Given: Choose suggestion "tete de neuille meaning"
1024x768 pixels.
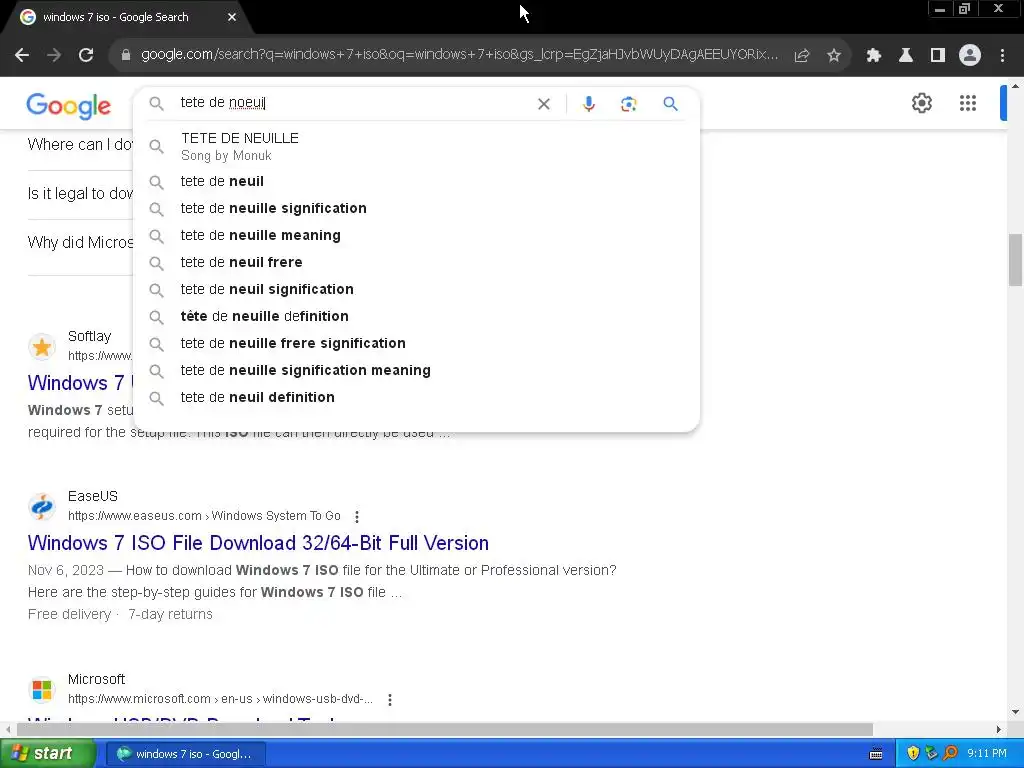Looking at the screenshot, I should [x=416, y=235].
